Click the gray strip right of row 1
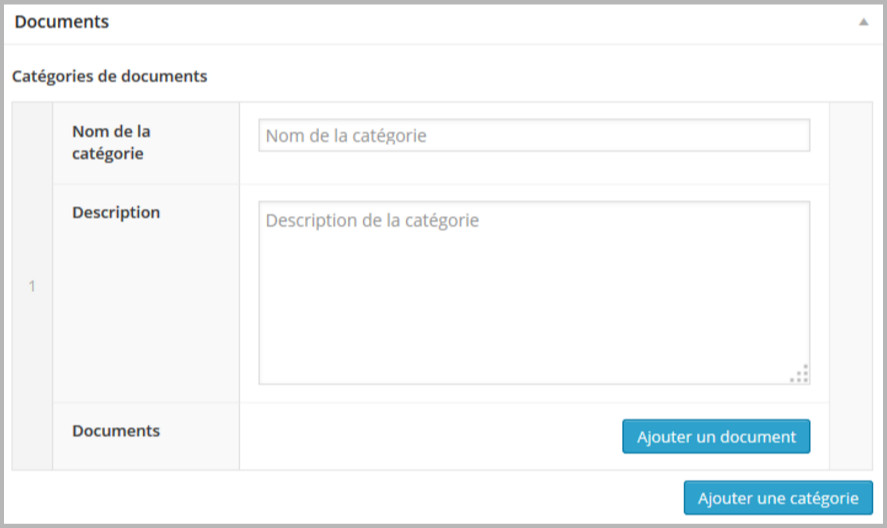887x528 pixels. [x=851, y=286]
